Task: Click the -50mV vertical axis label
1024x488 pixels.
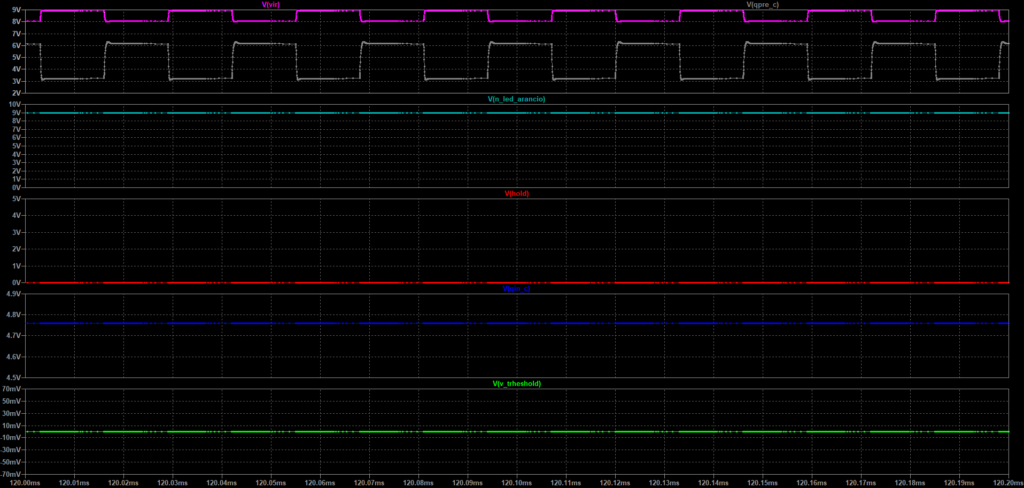Action: point(12,463)
